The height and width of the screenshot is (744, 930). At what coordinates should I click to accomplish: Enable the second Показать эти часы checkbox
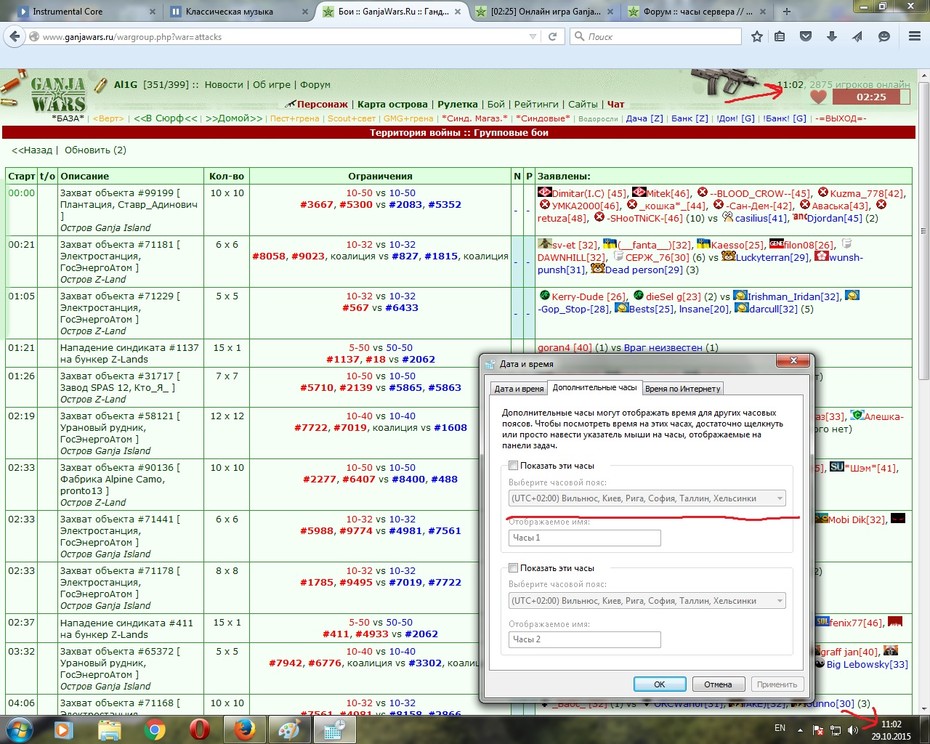514,568
